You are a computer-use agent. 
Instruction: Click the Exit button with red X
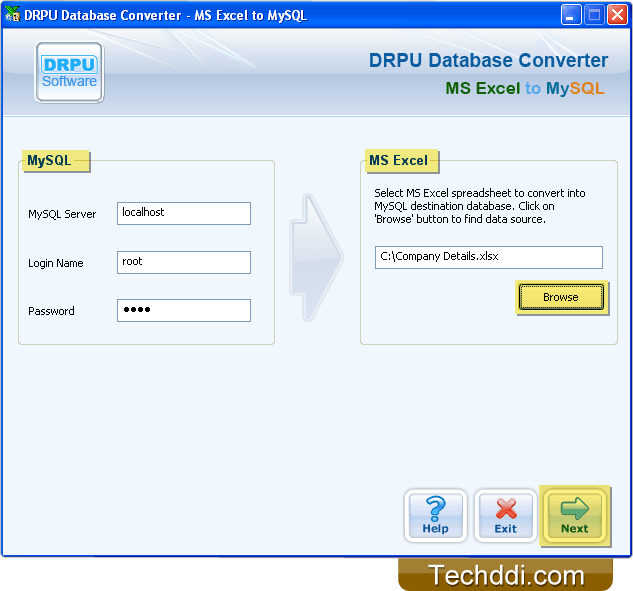(x=505, y=516)
